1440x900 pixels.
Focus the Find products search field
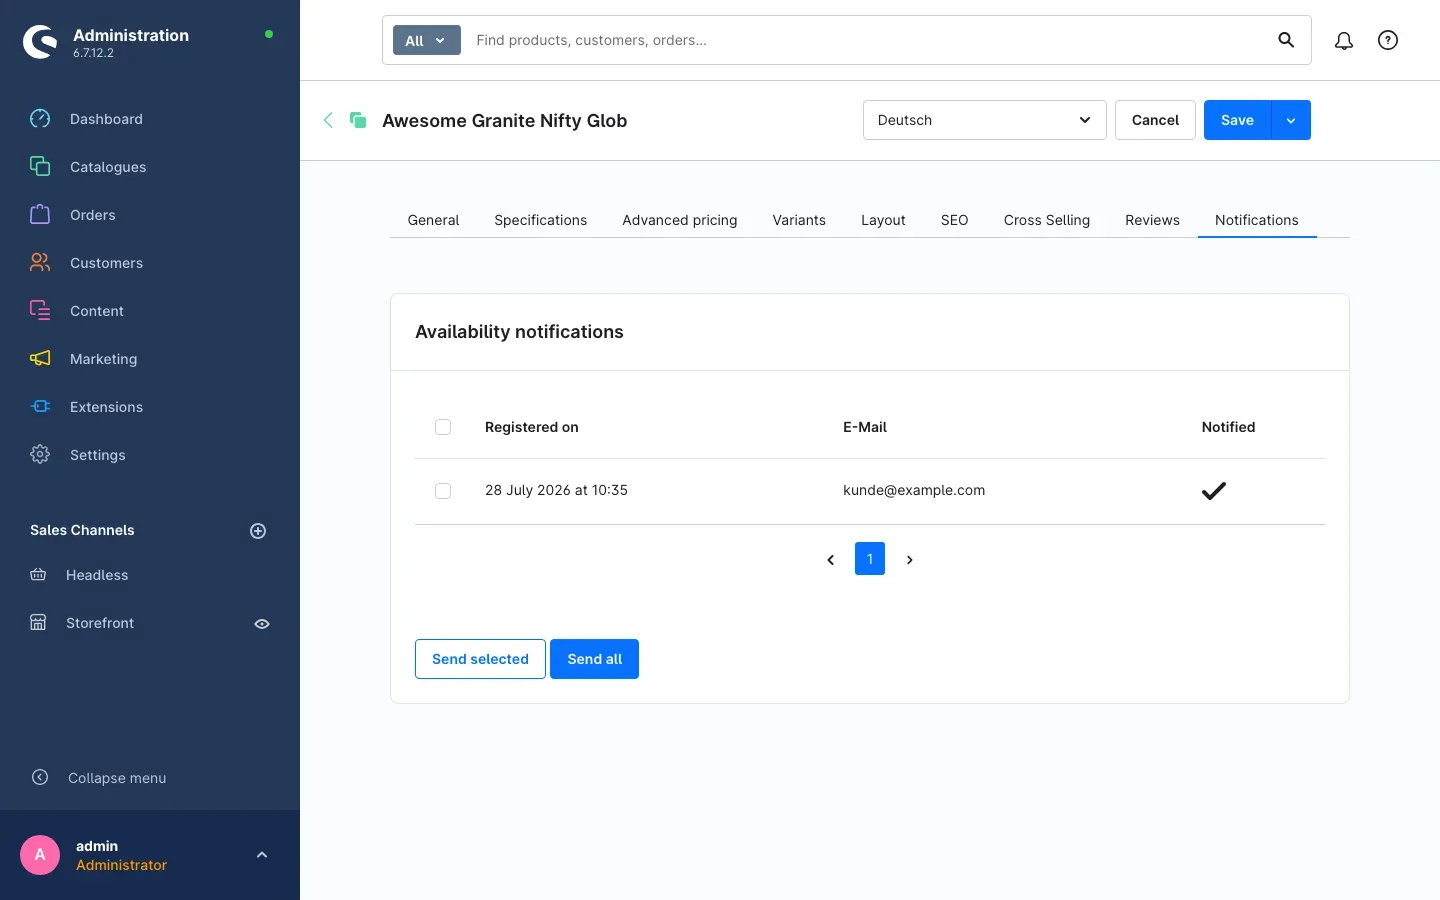pos(870,40)
